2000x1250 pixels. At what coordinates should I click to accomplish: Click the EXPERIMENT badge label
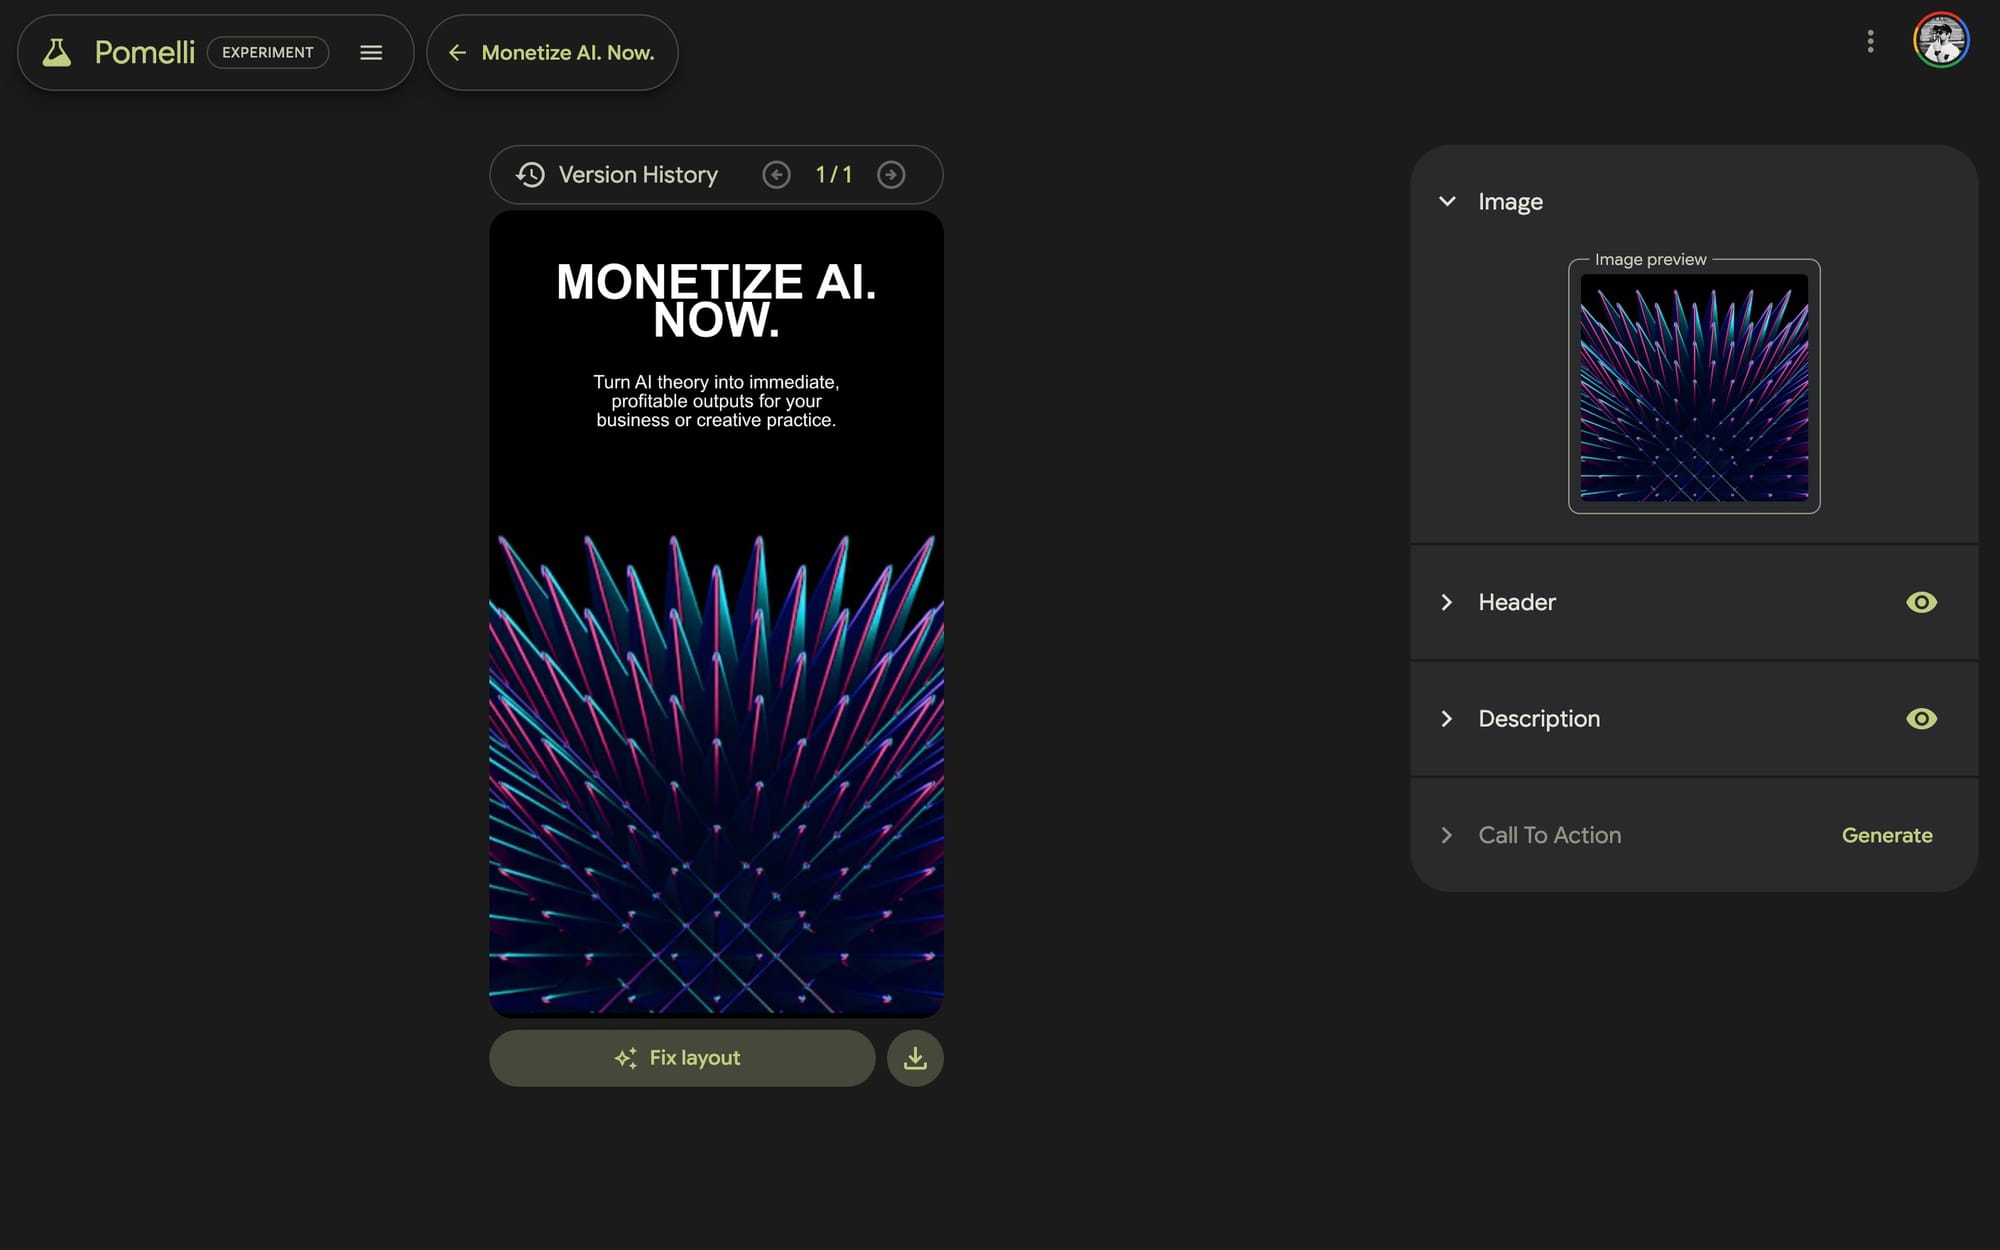tap(267, 52)
